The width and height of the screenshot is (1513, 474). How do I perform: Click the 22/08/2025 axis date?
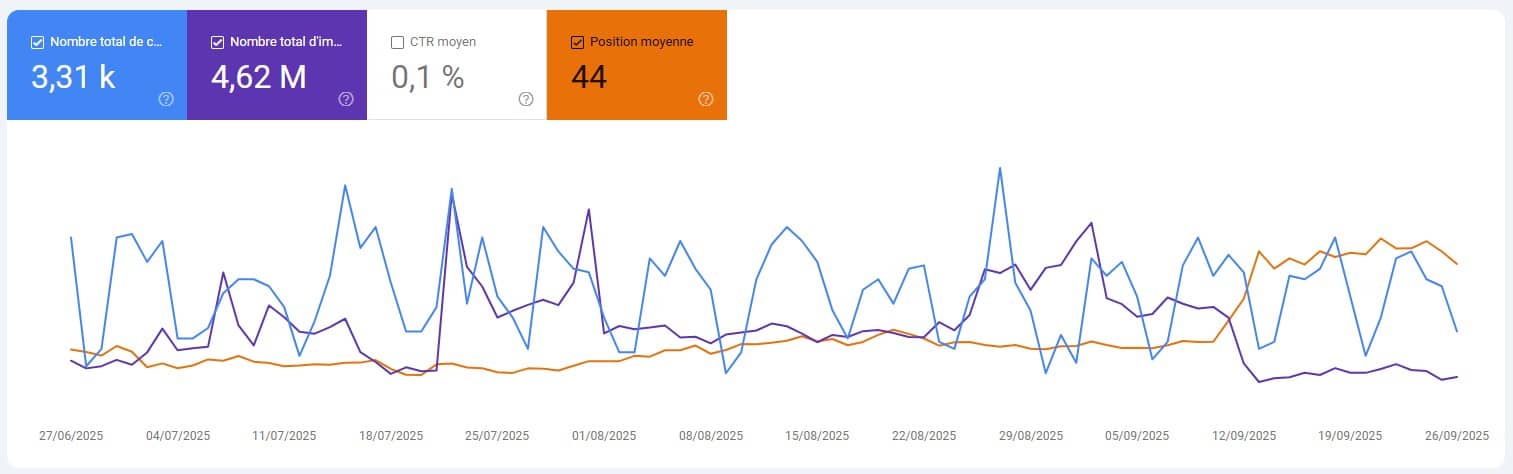[923, 436]
